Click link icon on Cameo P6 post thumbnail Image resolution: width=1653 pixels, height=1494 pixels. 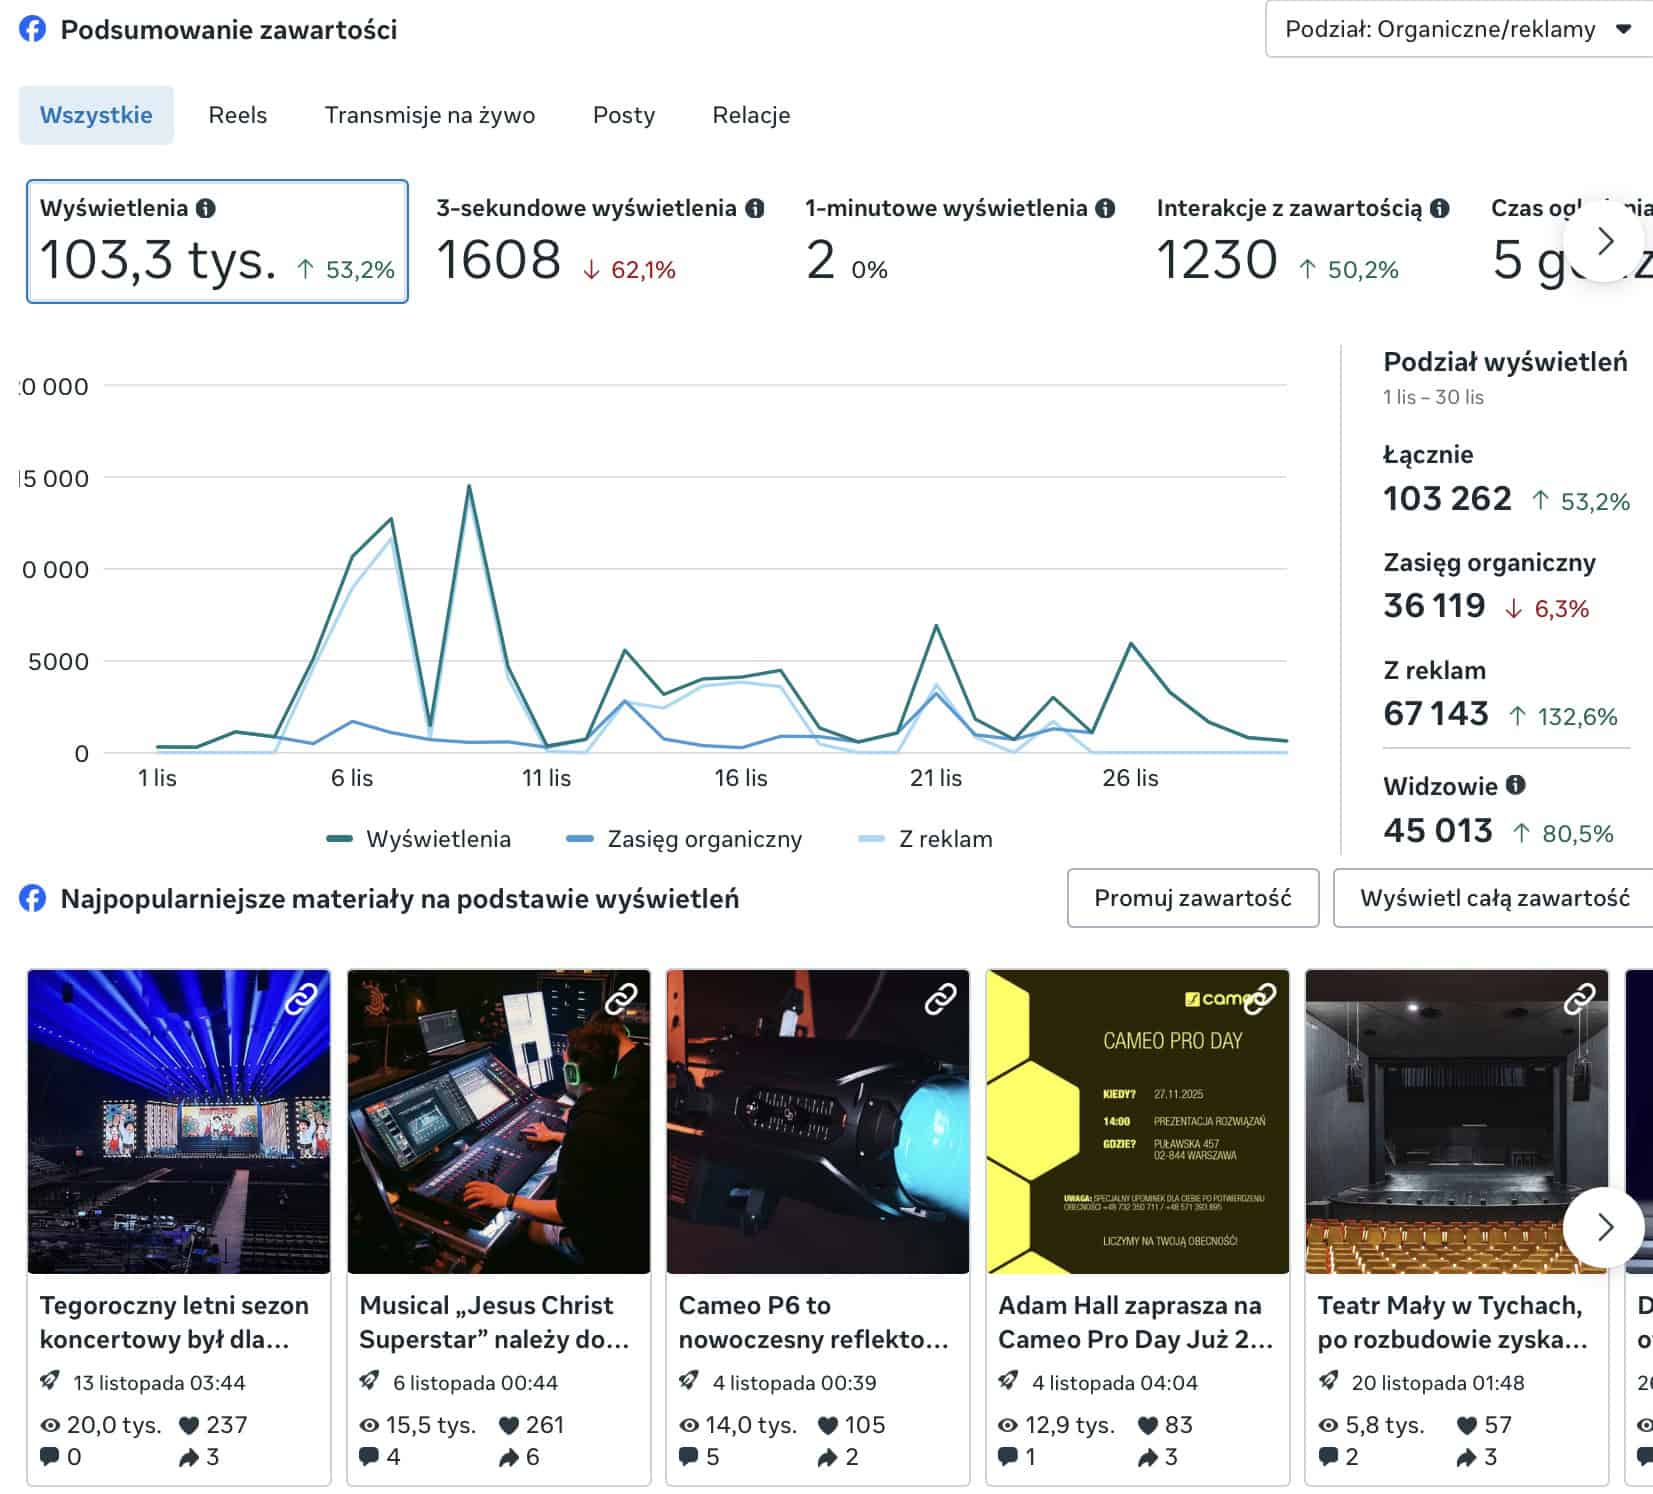940,998
